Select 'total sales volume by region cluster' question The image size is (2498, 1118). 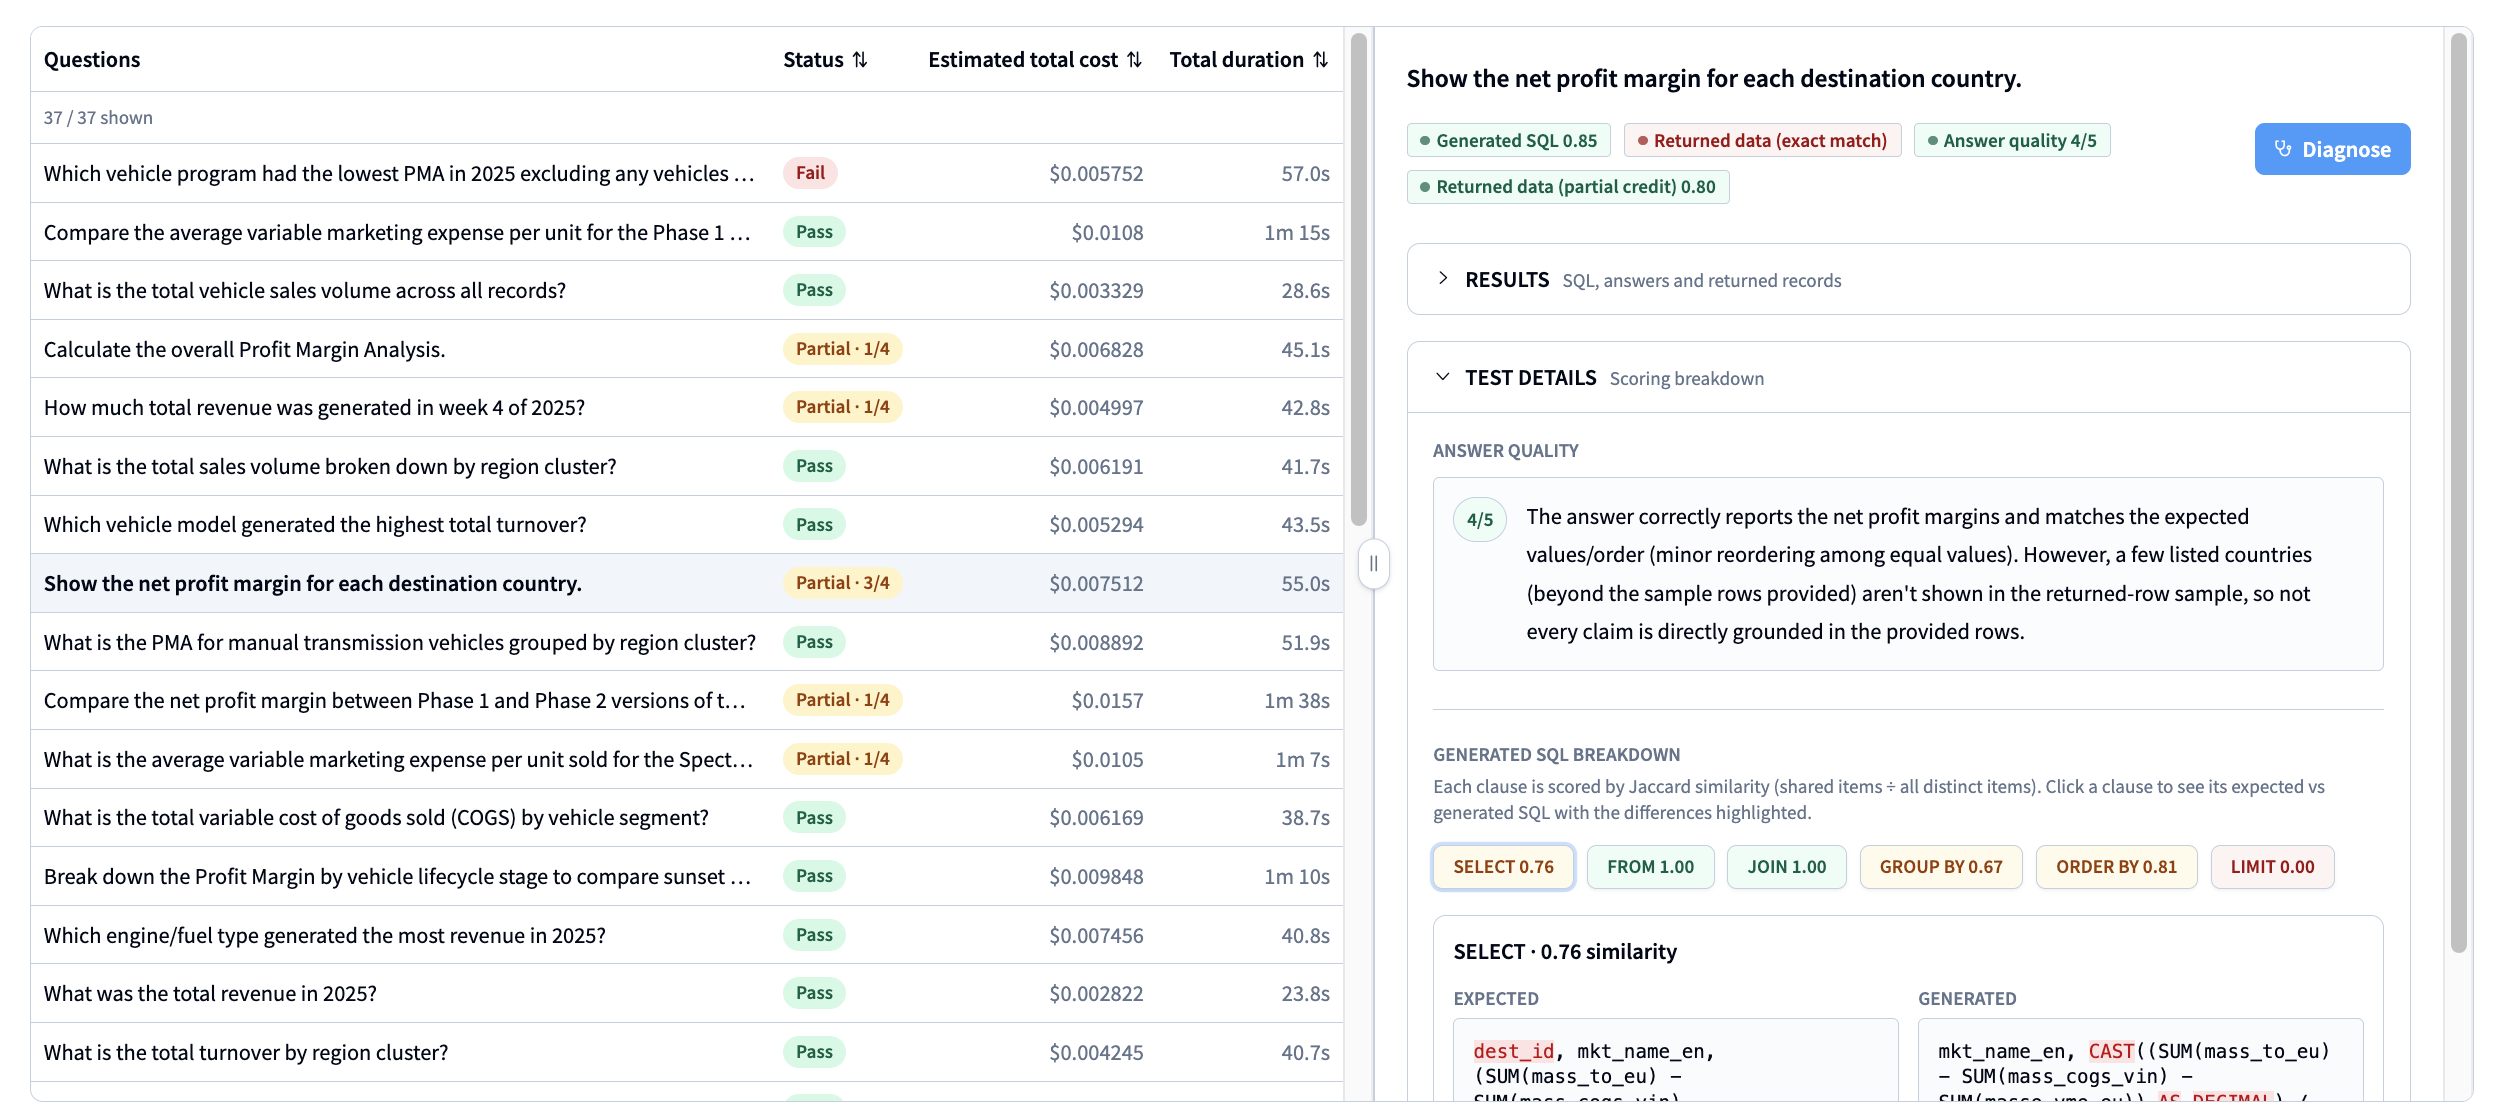[686, 466]
